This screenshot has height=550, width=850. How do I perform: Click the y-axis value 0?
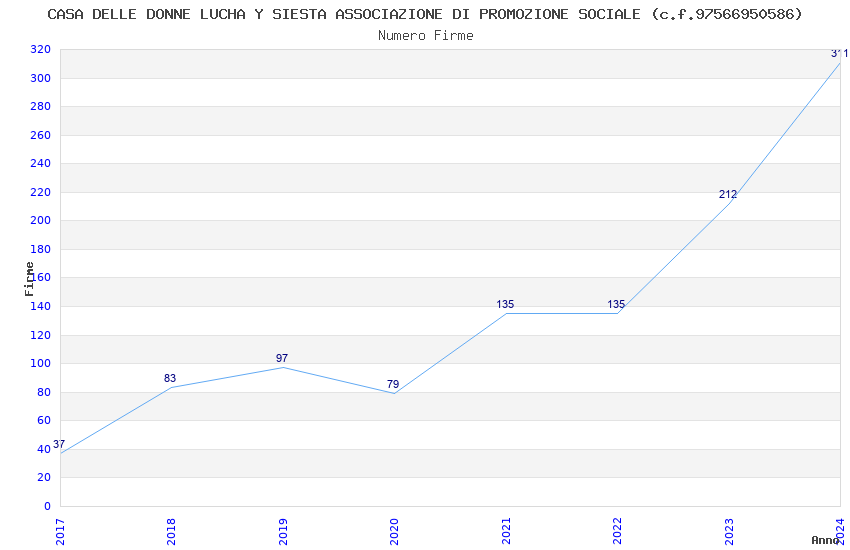47,506
